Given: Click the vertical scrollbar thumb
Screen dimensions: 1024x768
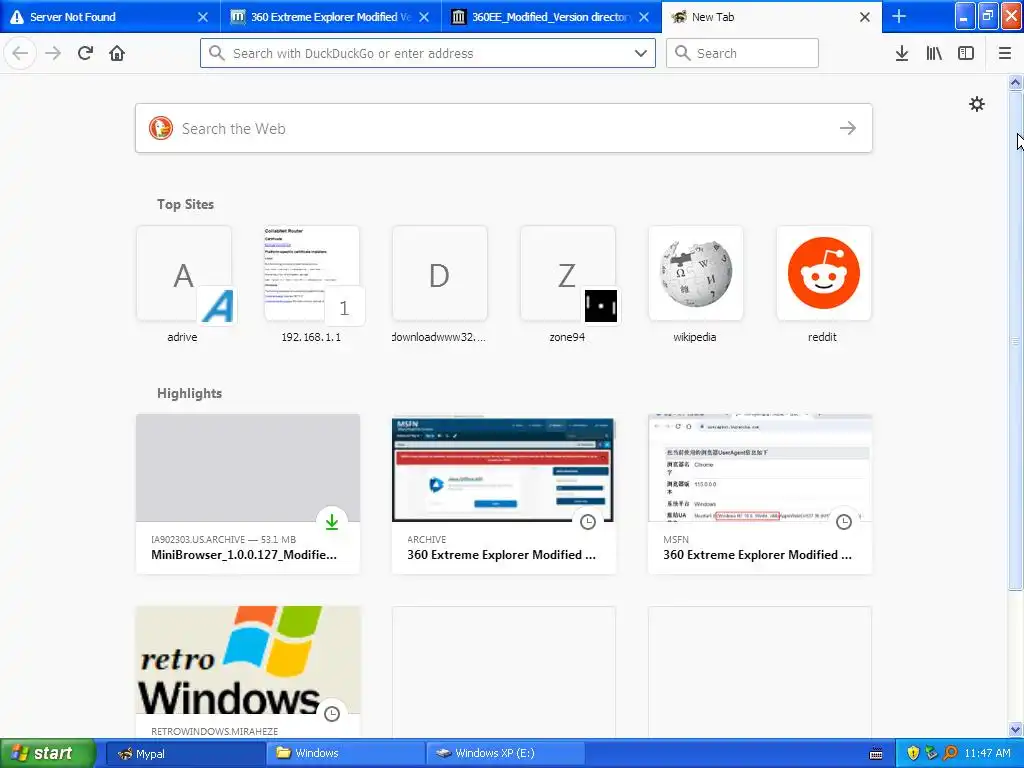Looking at the screenshot, I should pyautogui.click(x=1015, y=340).
